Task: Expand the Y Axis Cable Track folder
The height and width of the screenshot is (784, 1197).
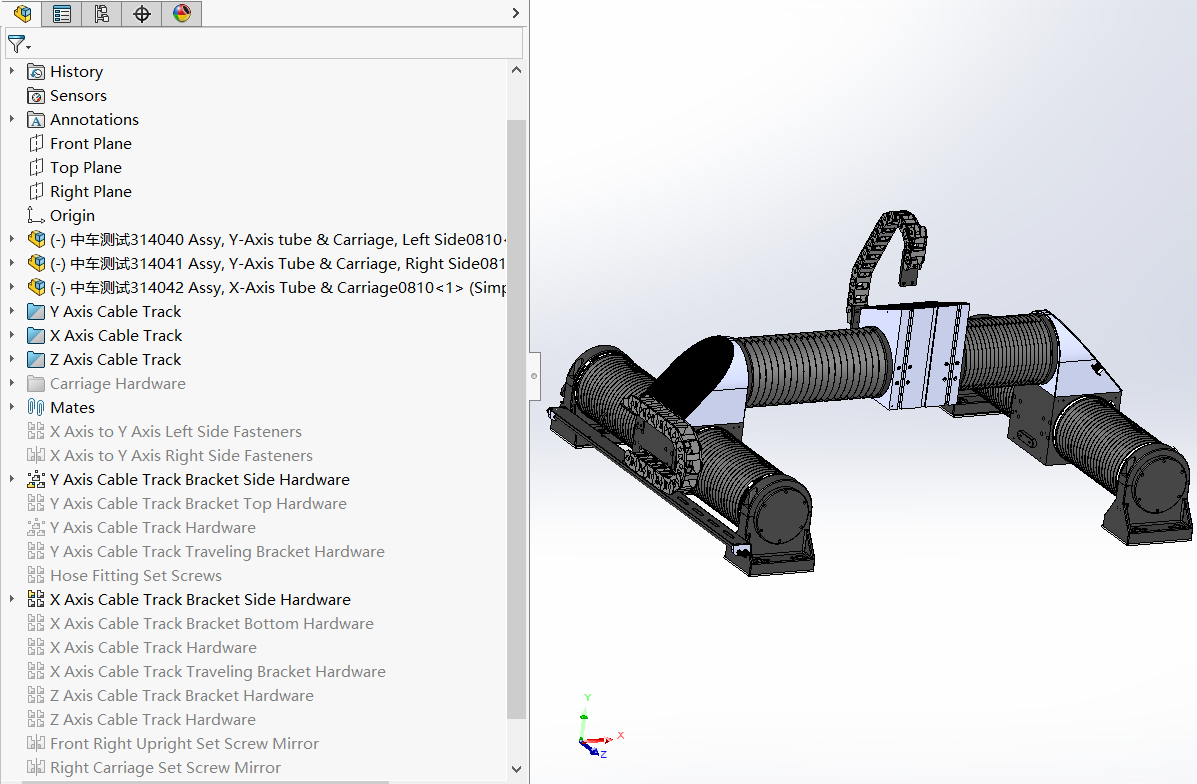Action: coord(12,312)
